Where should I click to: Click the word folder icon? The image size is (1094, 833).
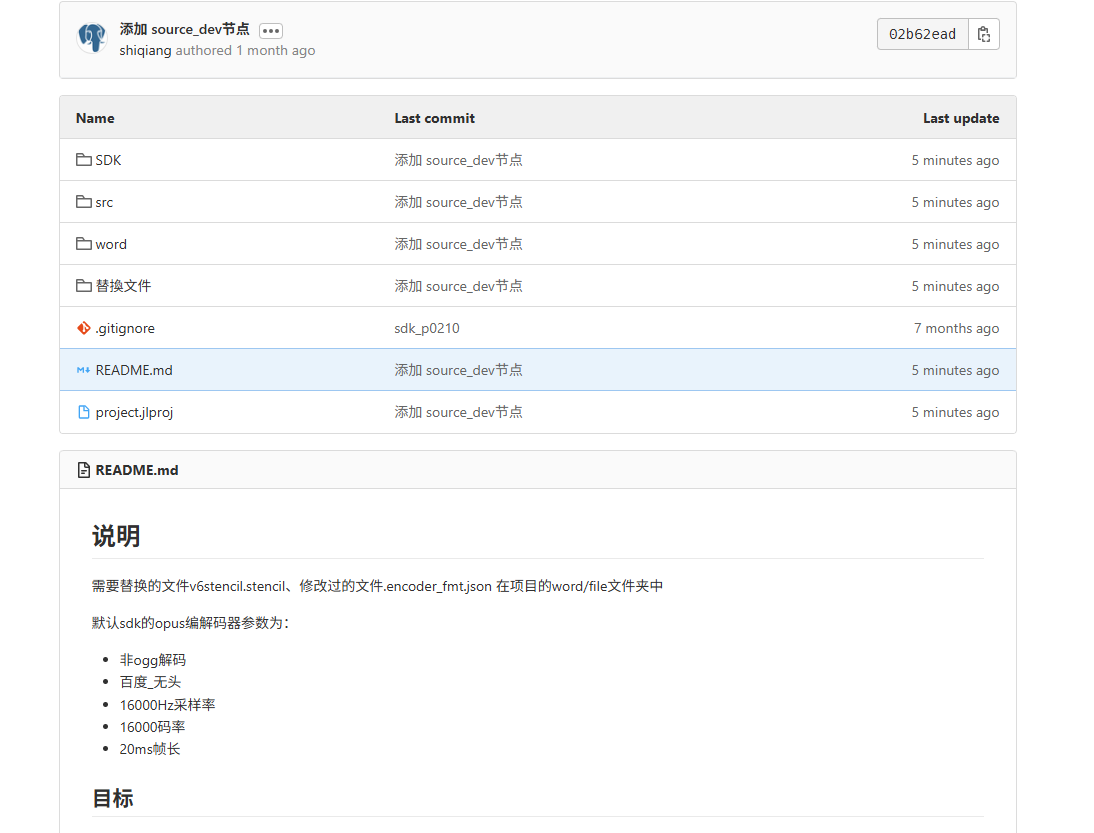(x=84, y=243)
